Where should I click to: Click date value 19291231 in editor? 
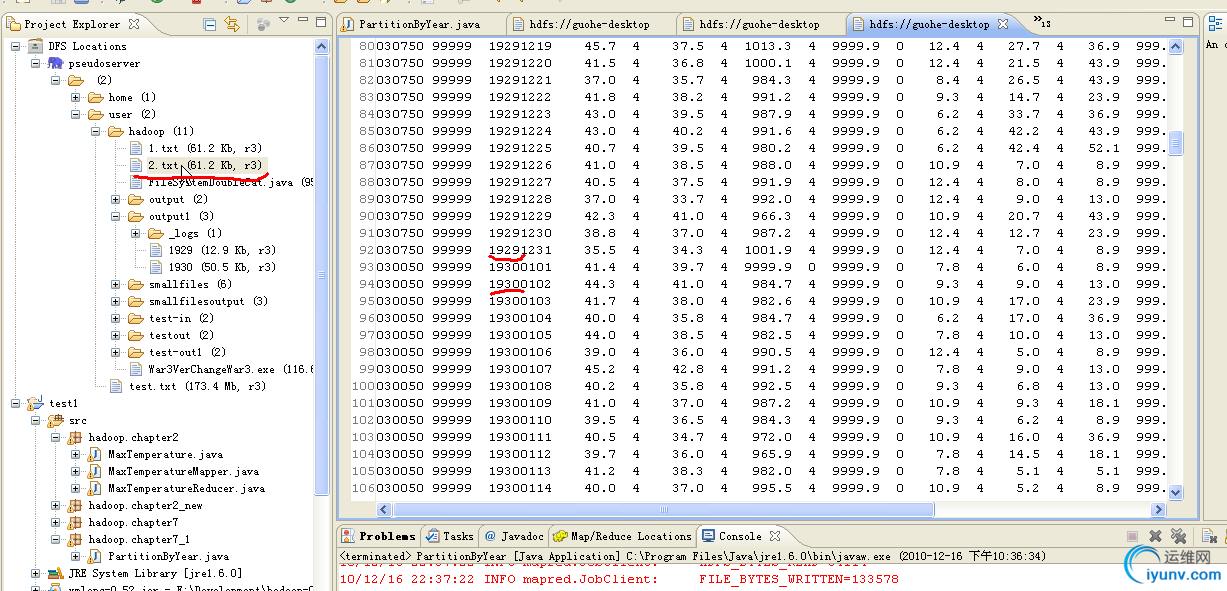pos(520,250)
